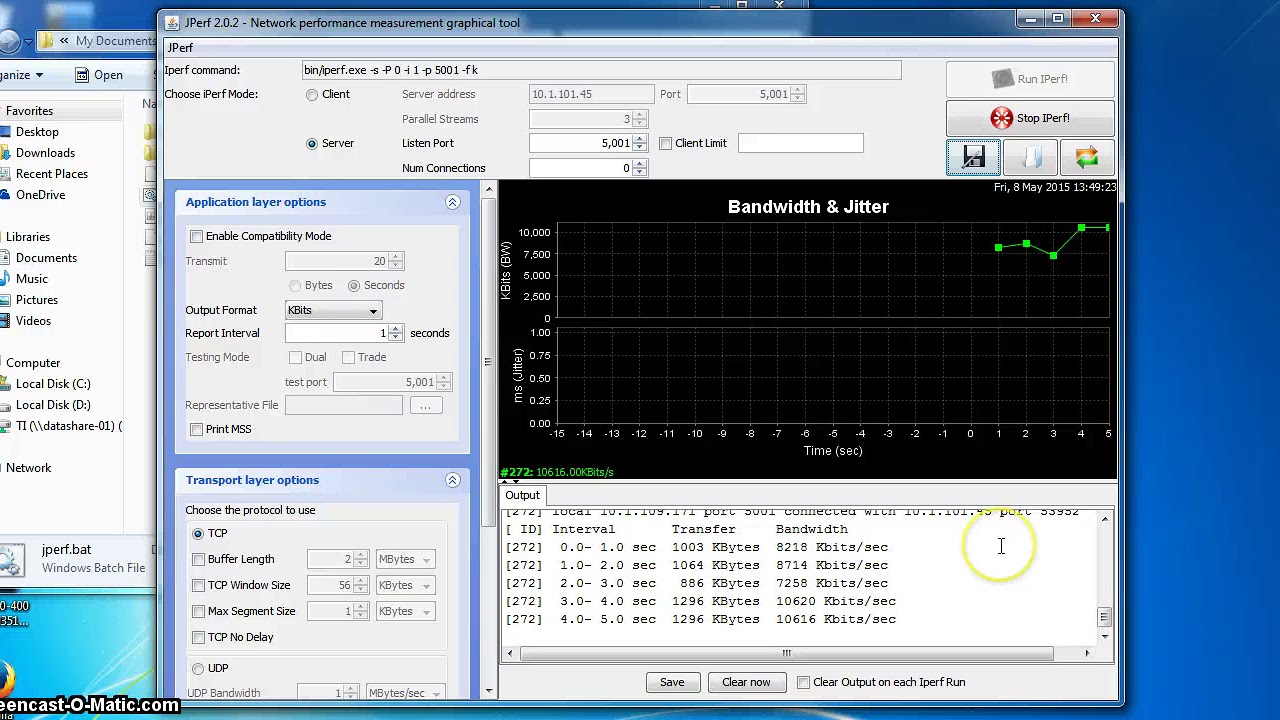Click the Save output button
The width and height of the screenshot is (1280, 720).
point(672,682)
